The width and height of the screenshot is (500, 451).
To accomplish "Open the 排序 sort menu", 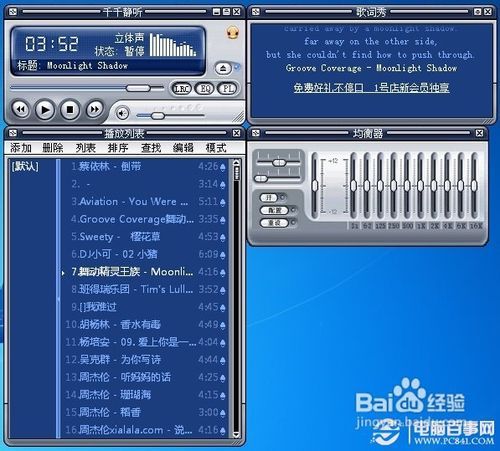I will coord(118,147).
